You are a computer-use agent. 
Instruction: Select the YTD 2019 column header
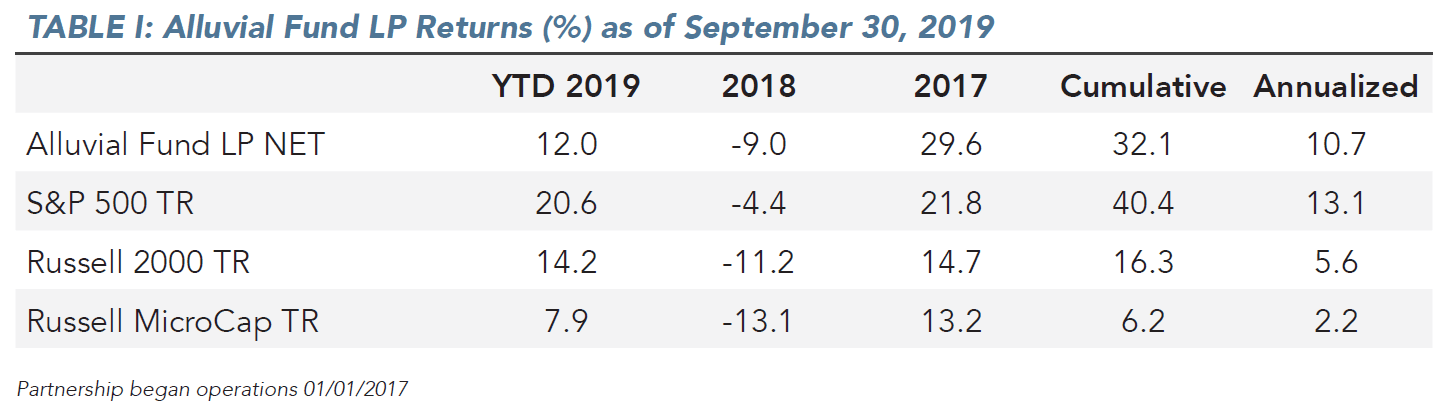click(x=565, y=86)
